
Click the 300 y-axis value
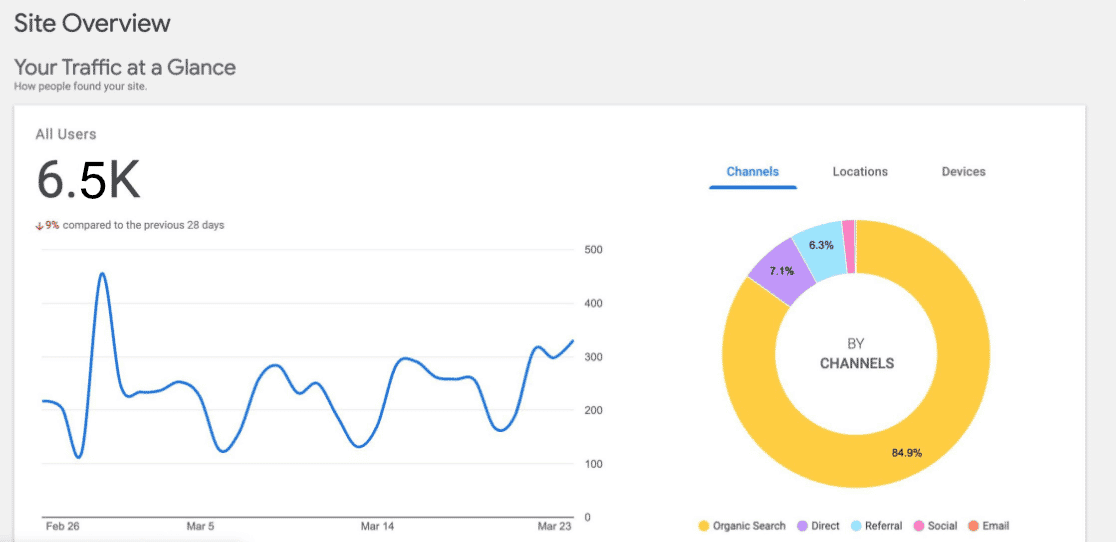(x=594, y=357)
